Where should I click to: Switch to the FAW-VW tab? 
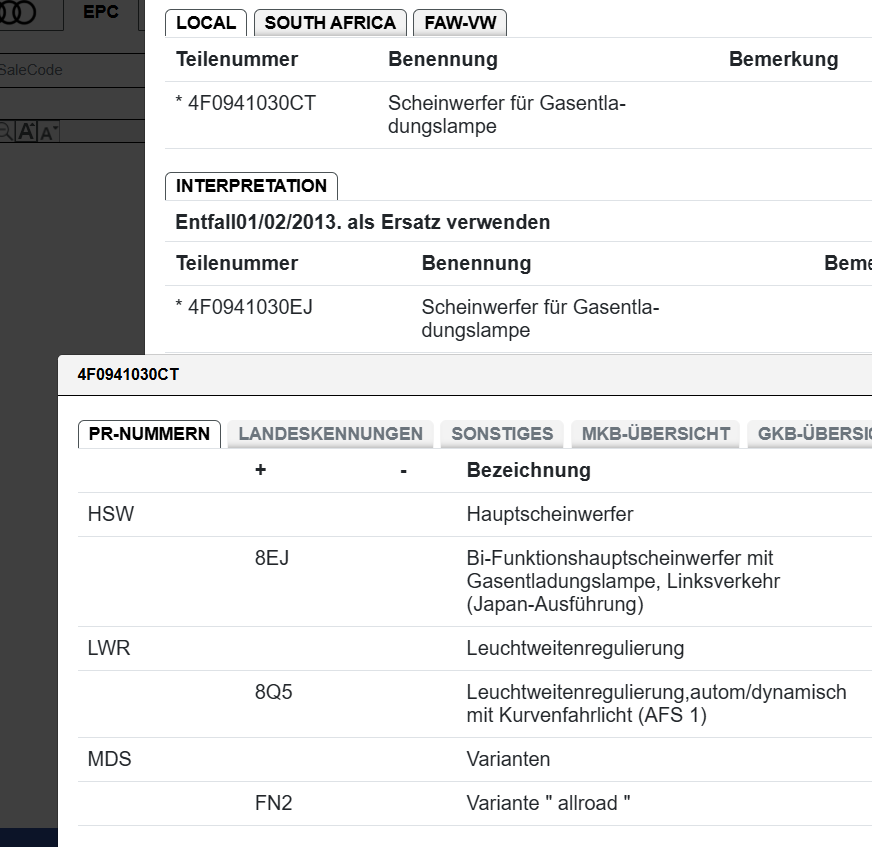pos(460,23)
